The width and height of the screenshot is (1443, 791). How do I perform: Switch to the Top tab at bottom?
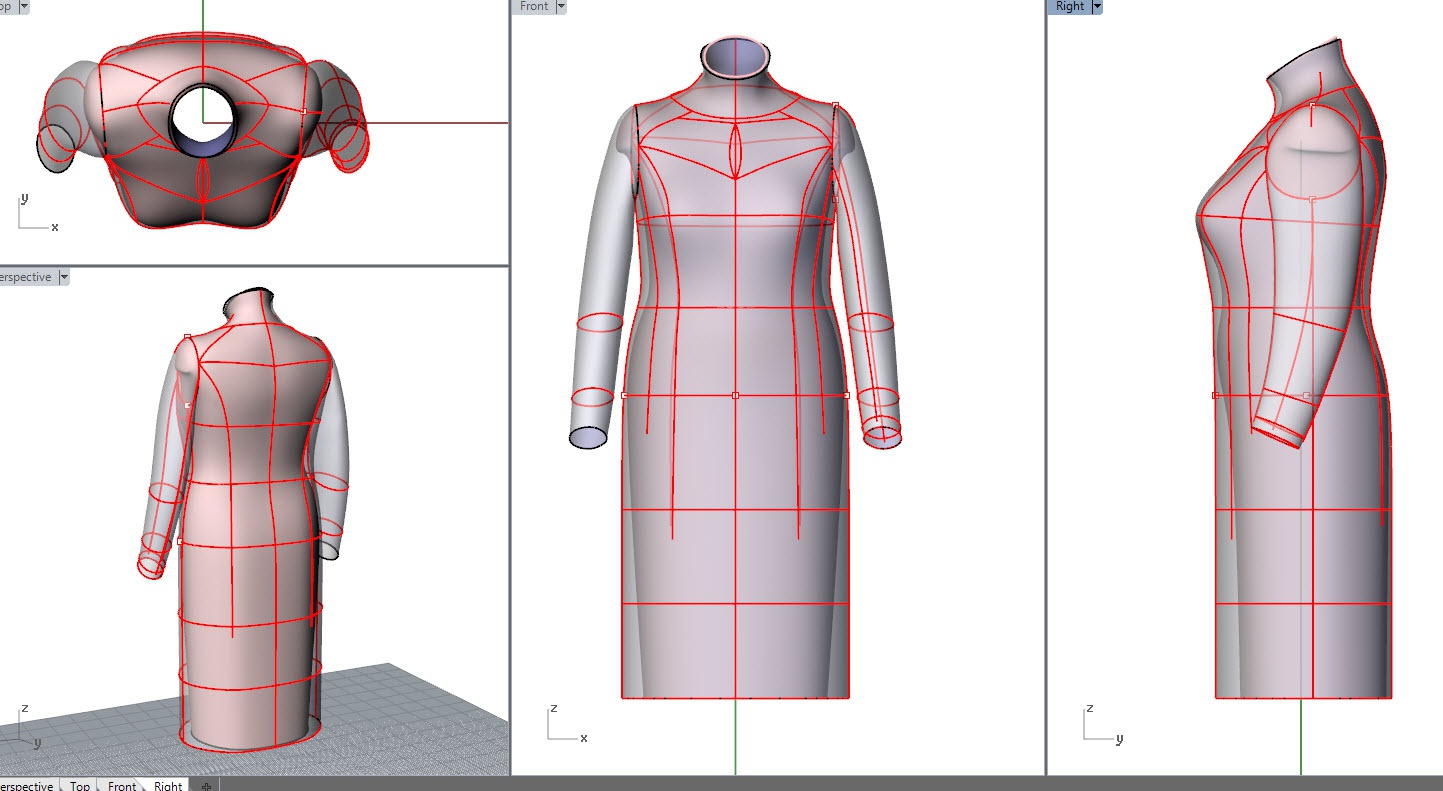pyautogui.click(x=80, y=785)
